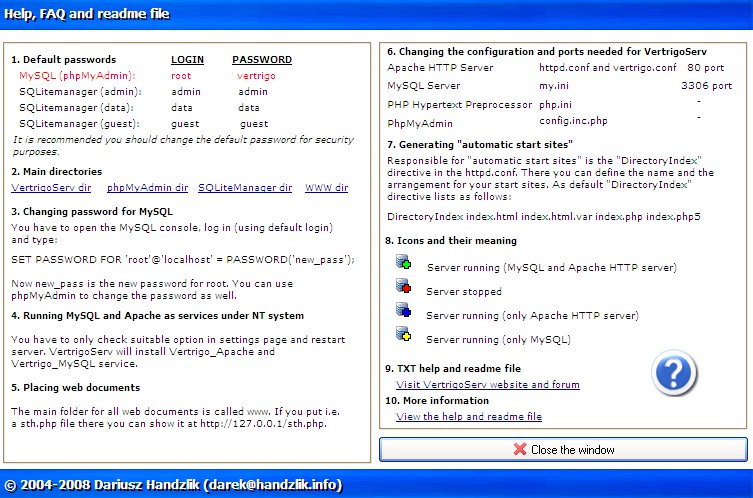The width and height of the screenshot is (753, 498).
Task: Click the 'Help, FAQ and readme file' title
Action: pos(86,14)
